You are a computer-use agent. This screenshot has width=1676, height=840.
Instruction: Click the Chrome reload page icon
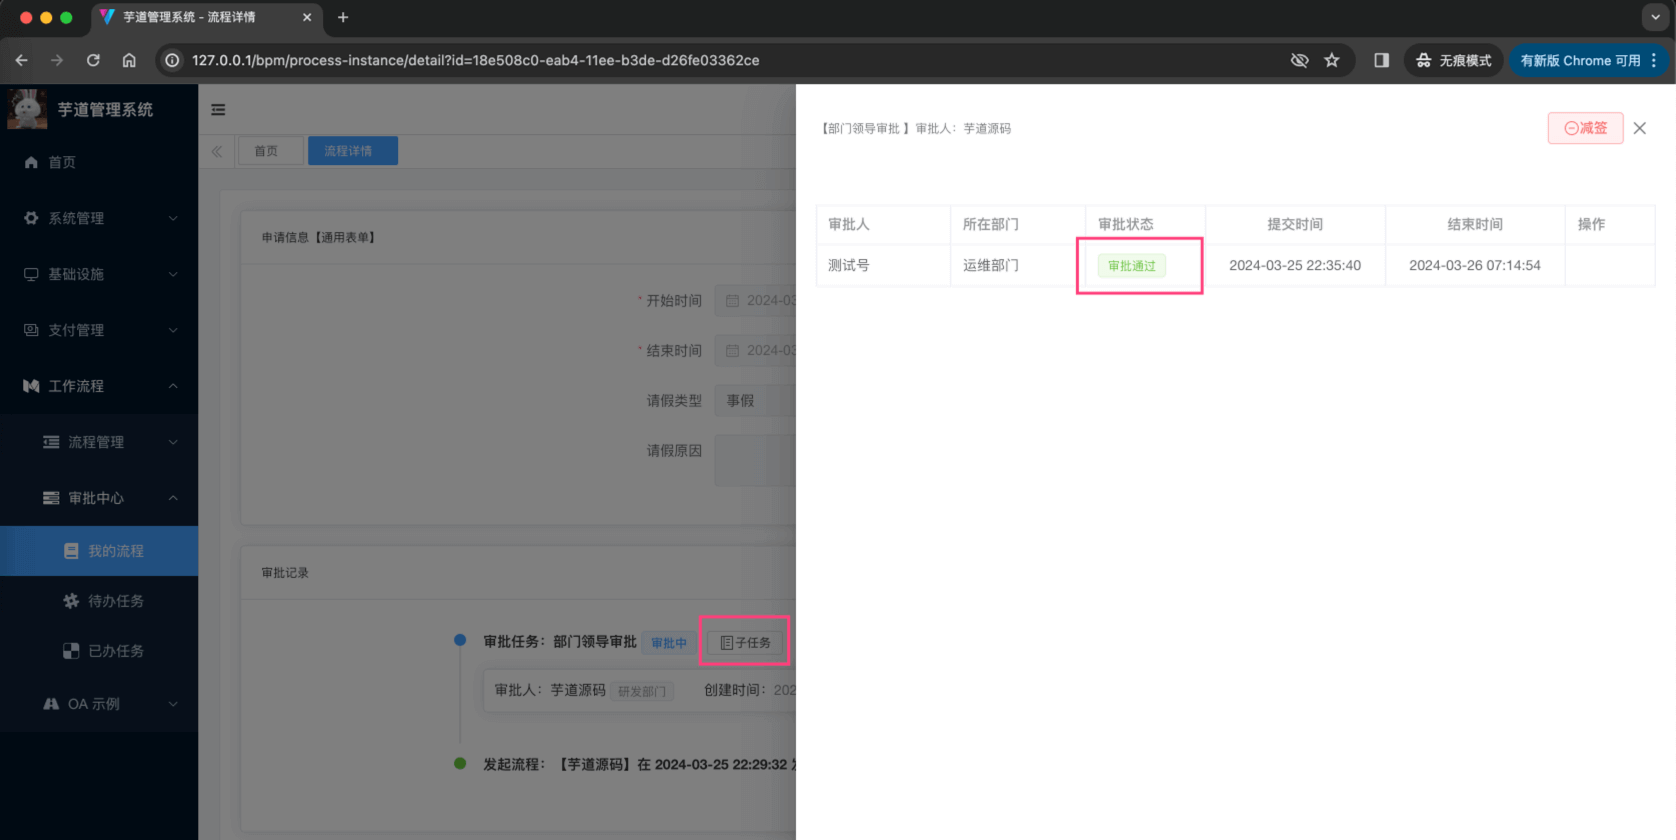coord(93,60)
